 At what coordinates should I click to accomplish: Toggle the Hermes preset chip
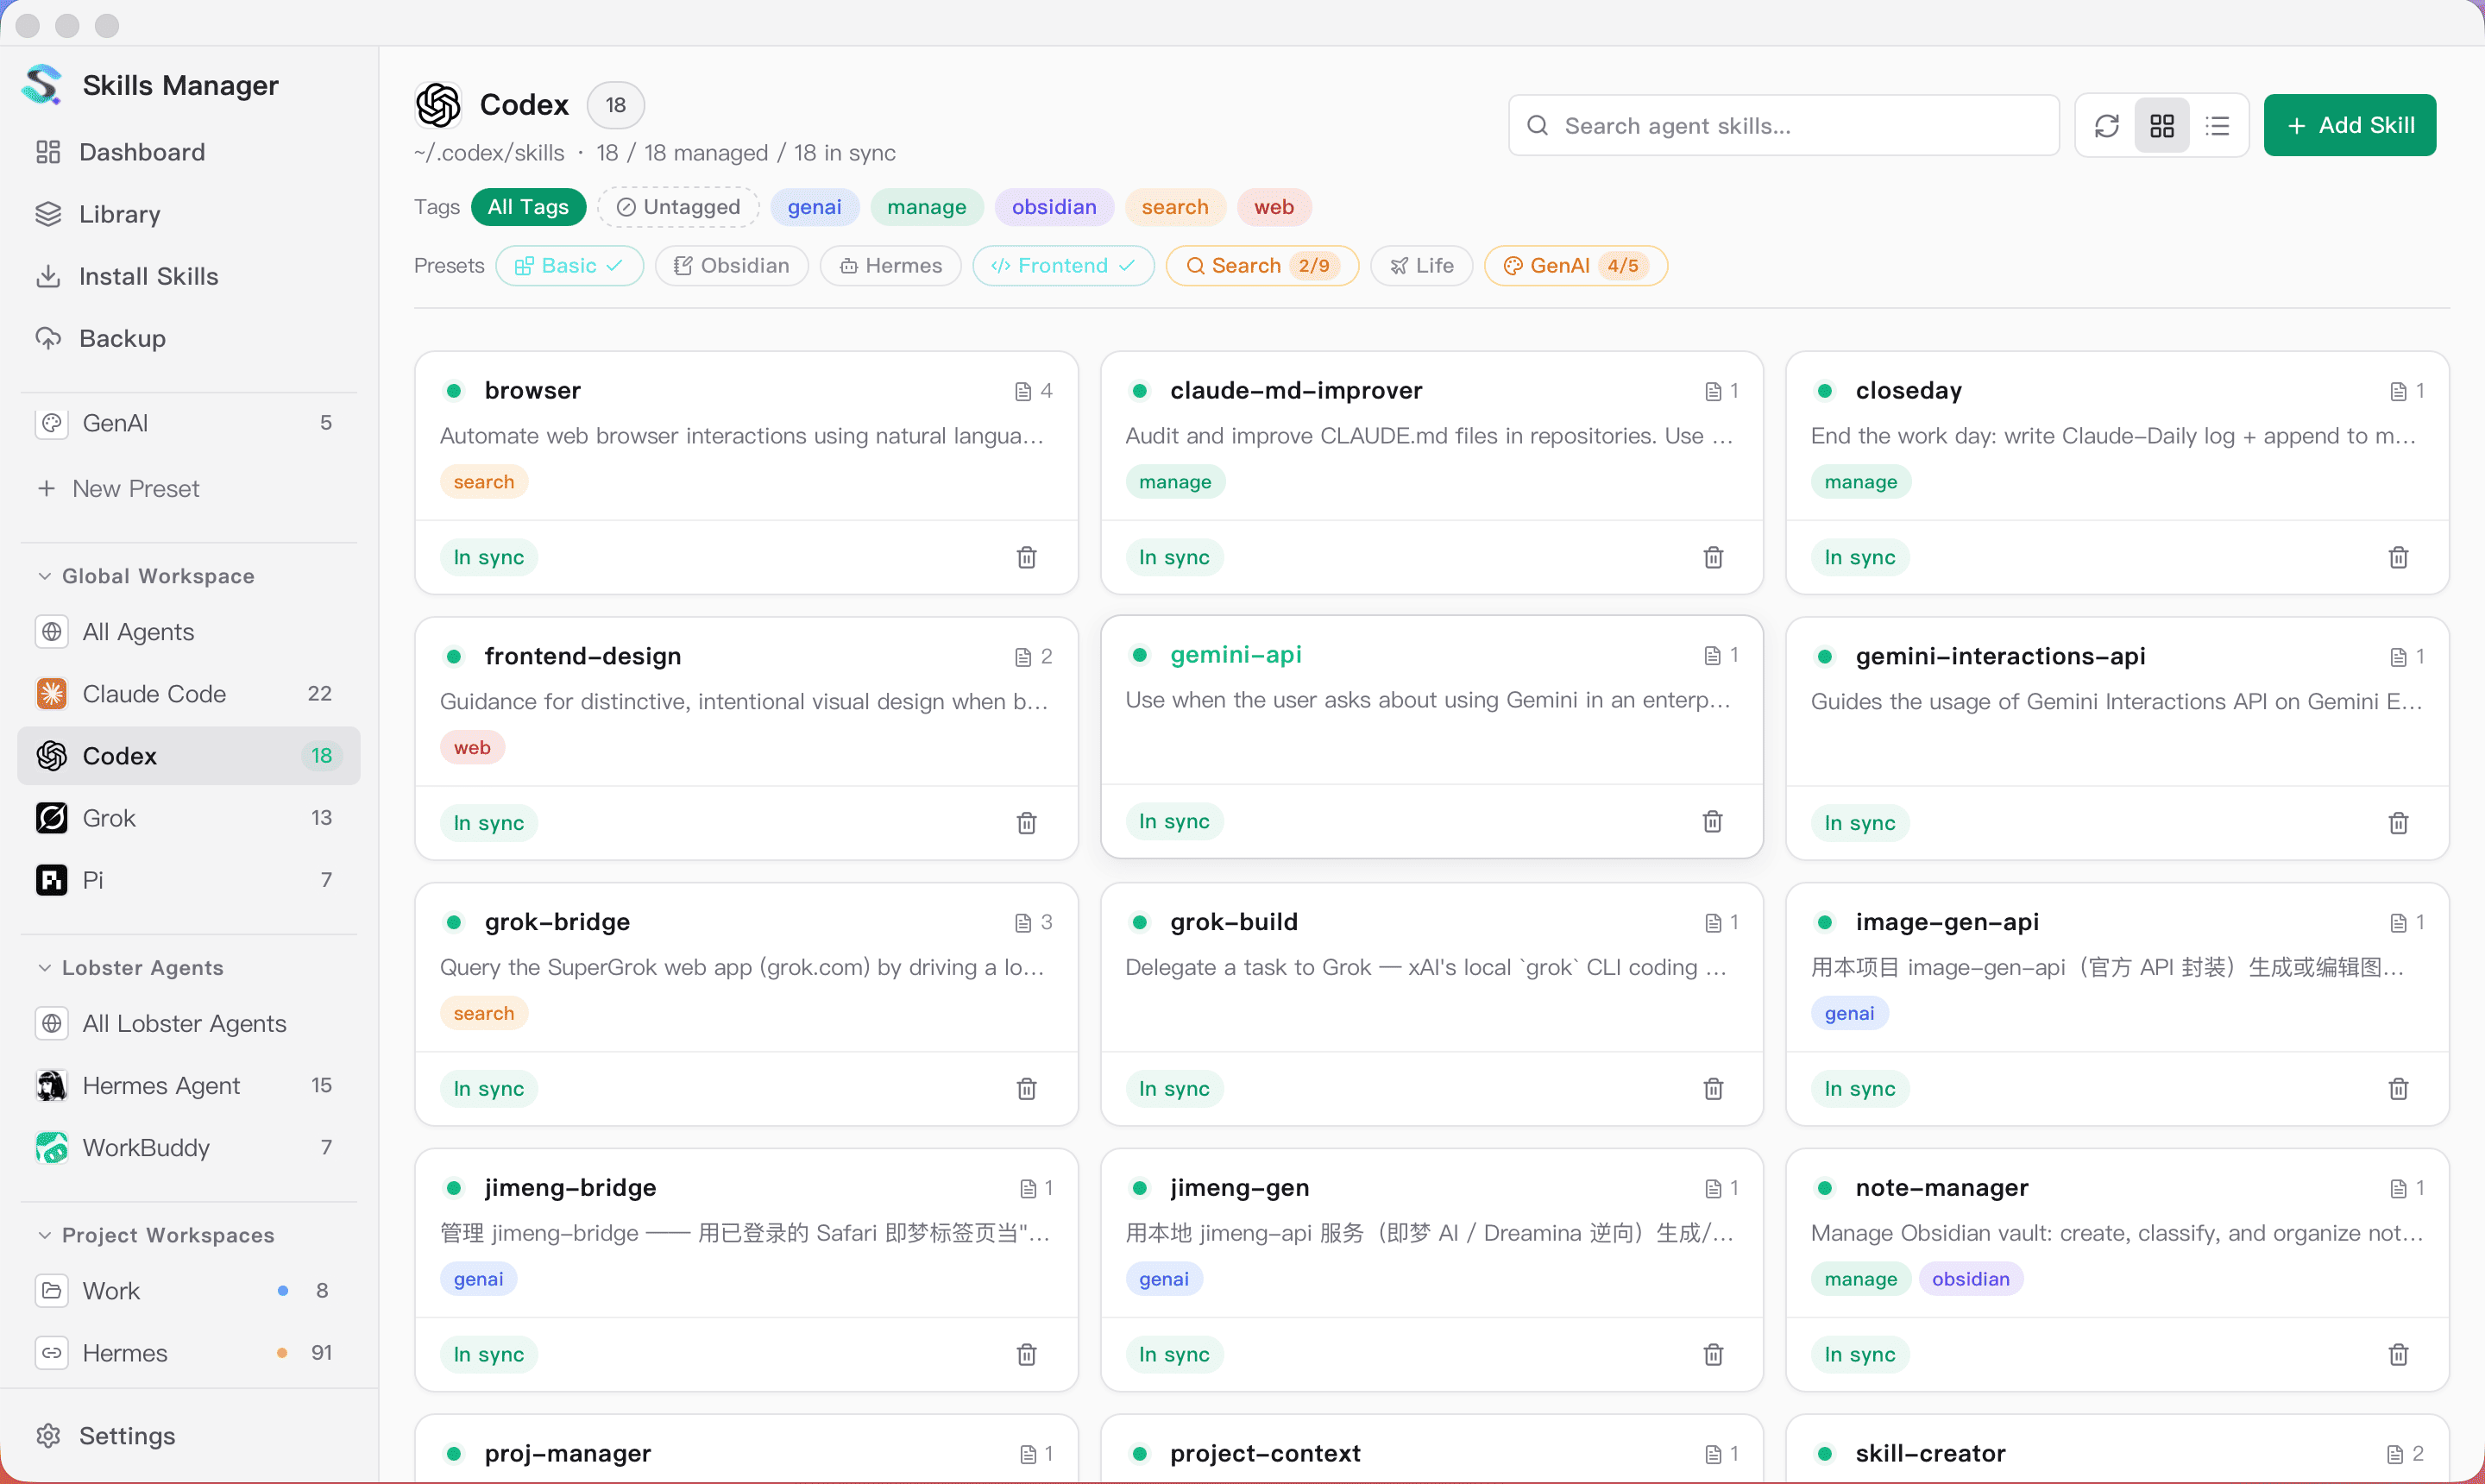click(890, 265)
